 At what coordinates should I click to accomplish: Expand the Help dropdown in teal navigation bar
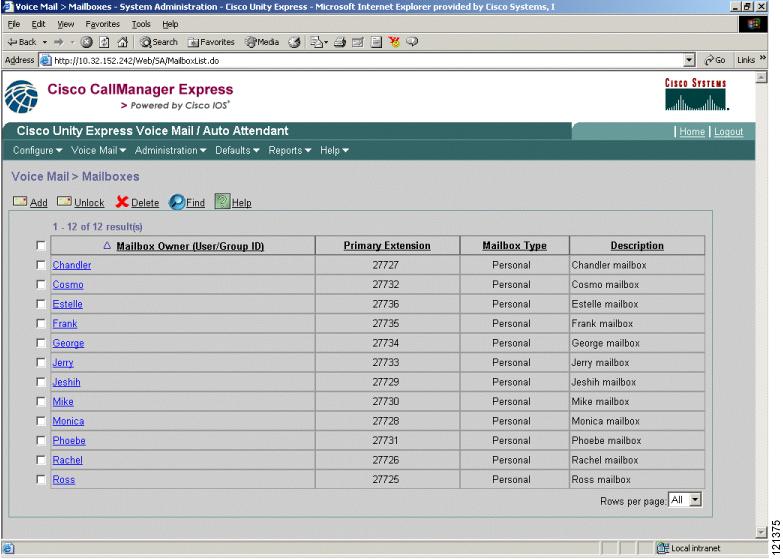334,150
